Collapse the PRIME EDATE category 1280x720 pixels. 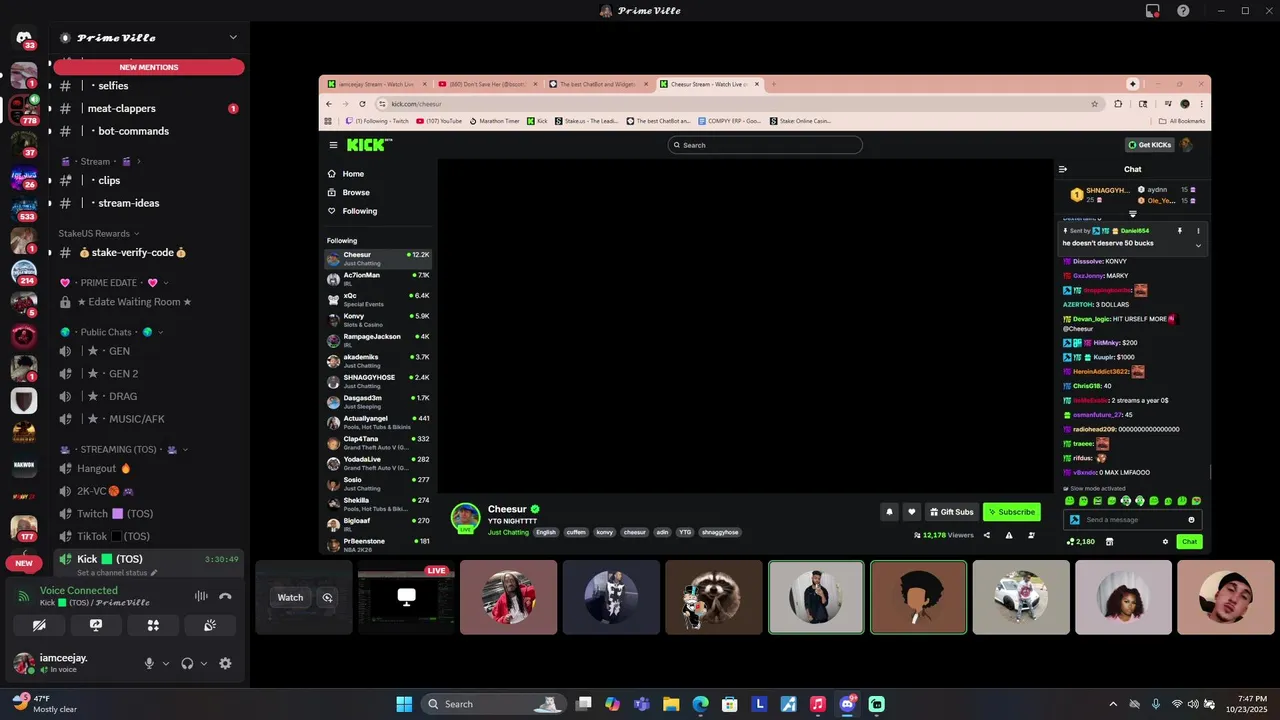pyautogui.click(x=114, y=283)
